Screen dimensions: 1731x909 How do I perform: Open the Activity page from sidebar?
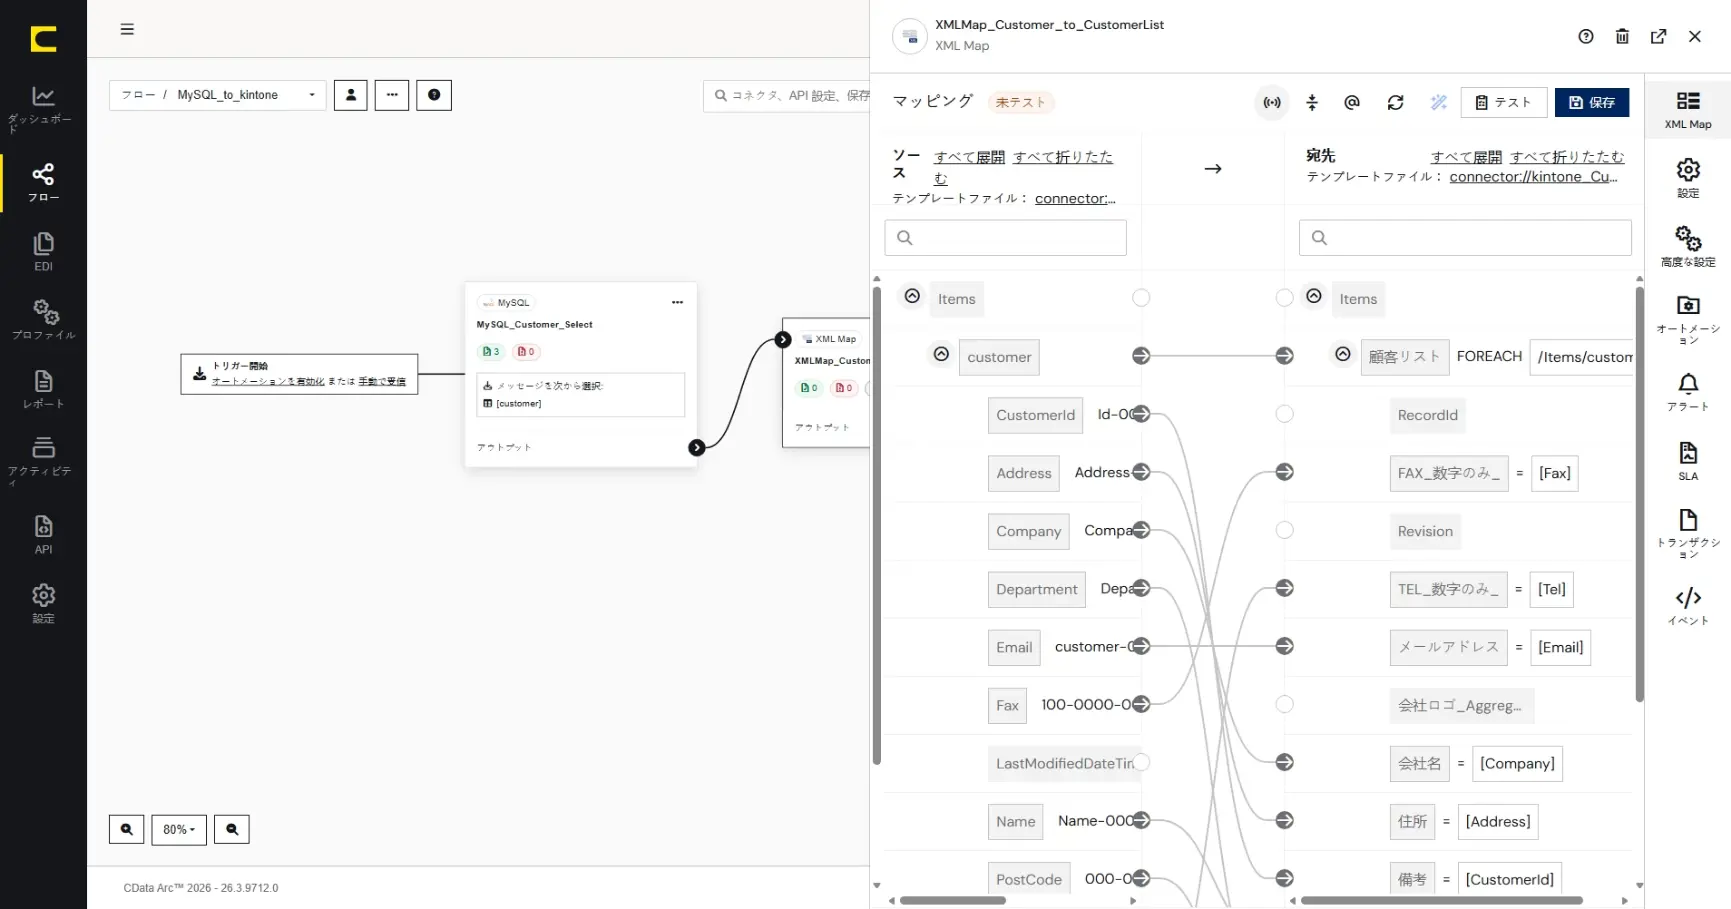tap(43, 460)
